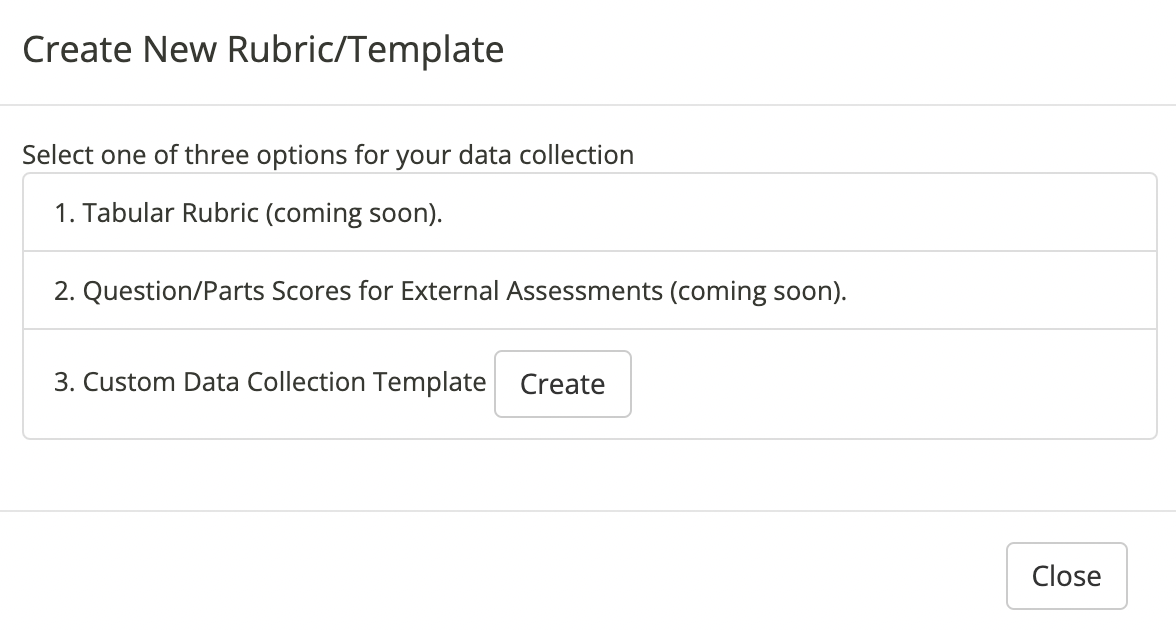Click the Create New Rubric/Template dialog title
This screenshot has height=630, width=1176.
(x=263, y=49)
